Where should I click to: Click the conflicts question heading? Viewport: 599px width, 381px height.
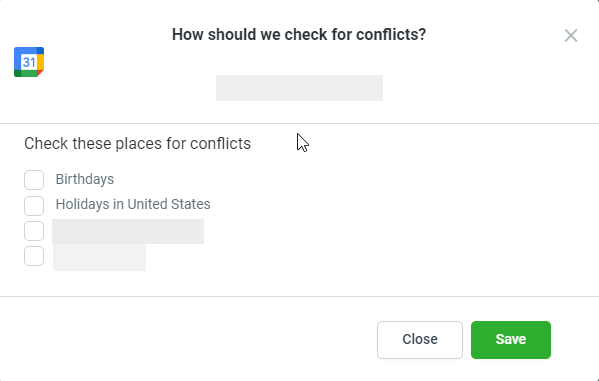coord(299,34)
